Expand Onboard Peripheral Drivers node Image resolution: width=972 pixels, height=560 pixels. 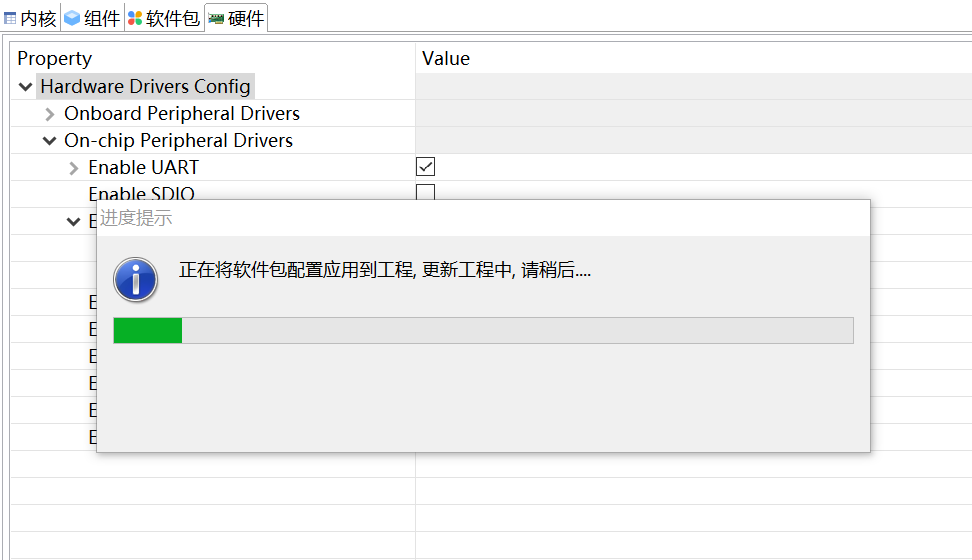[x=50, y=114]
